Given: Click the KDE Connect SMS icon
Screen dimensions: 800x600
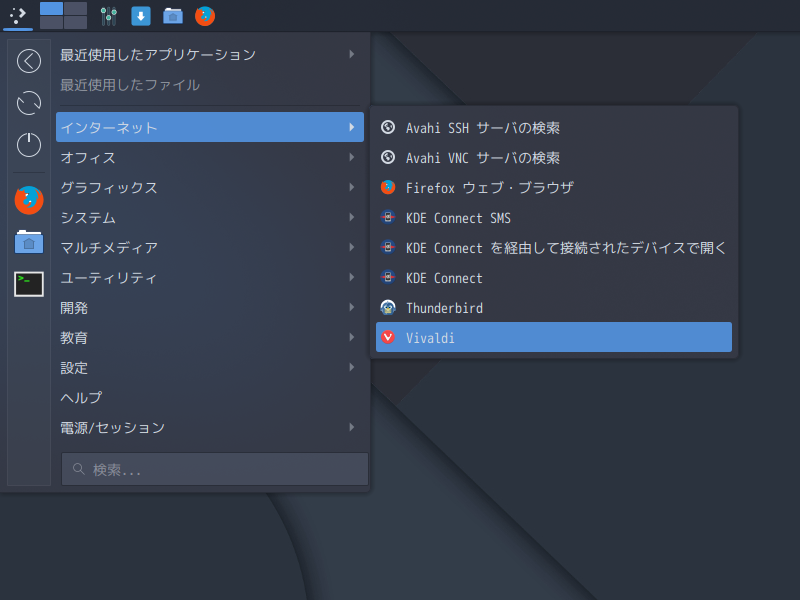Looking at the screenshot, I should click(388, 217).
